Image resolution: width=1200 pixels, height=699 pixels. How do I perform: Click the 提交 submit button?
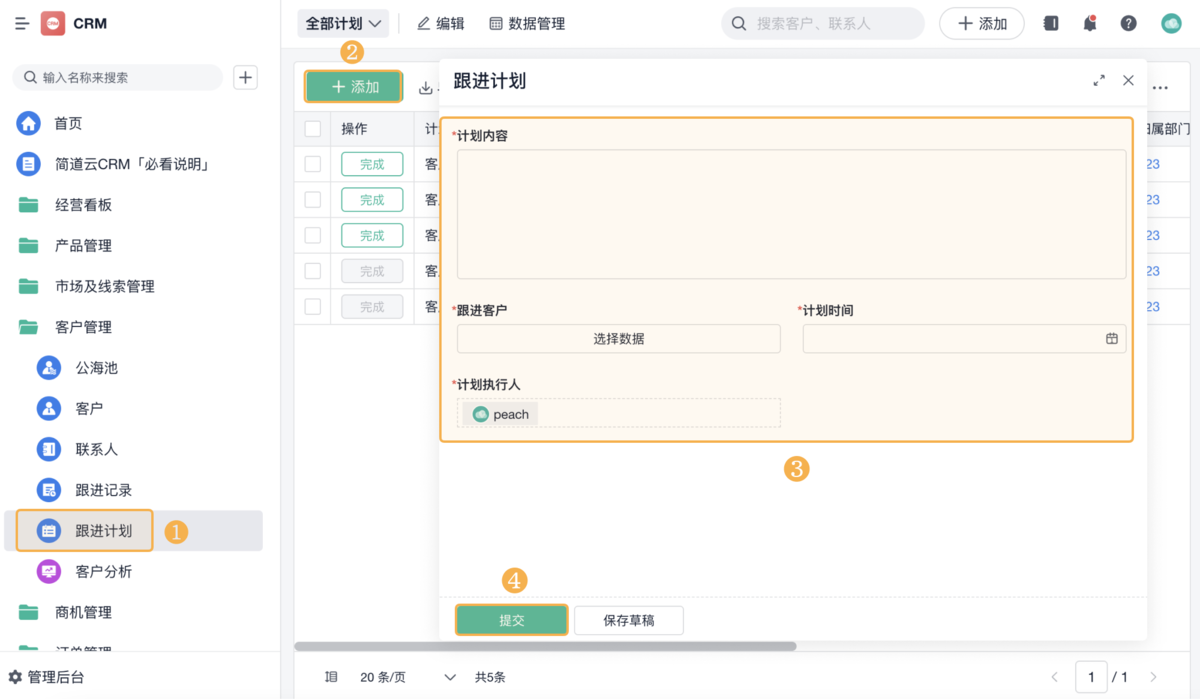(x=511, y=620)
